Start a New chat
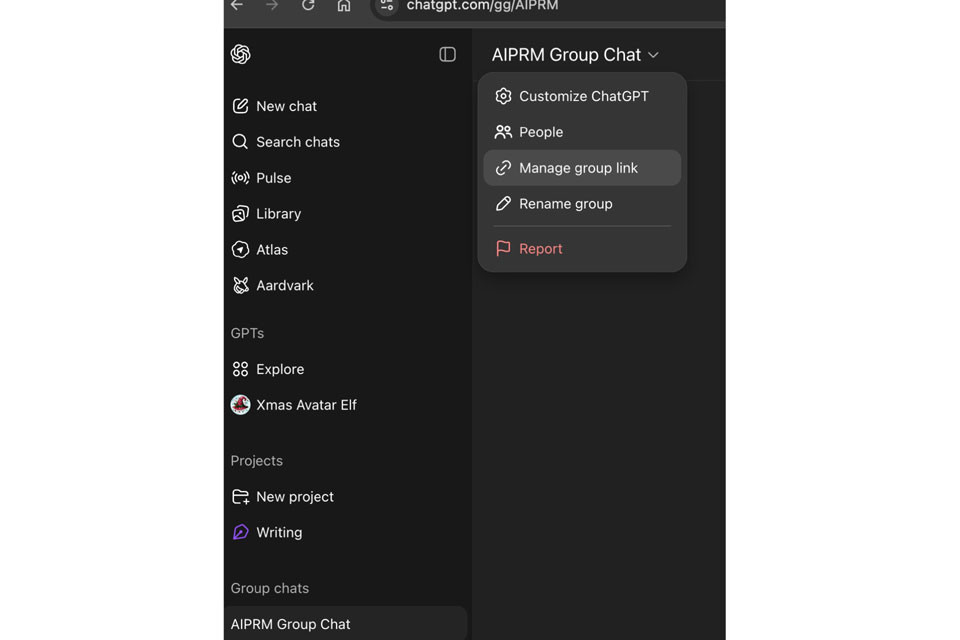The height and width of the screenshot is (640, 960). (286, 106)
